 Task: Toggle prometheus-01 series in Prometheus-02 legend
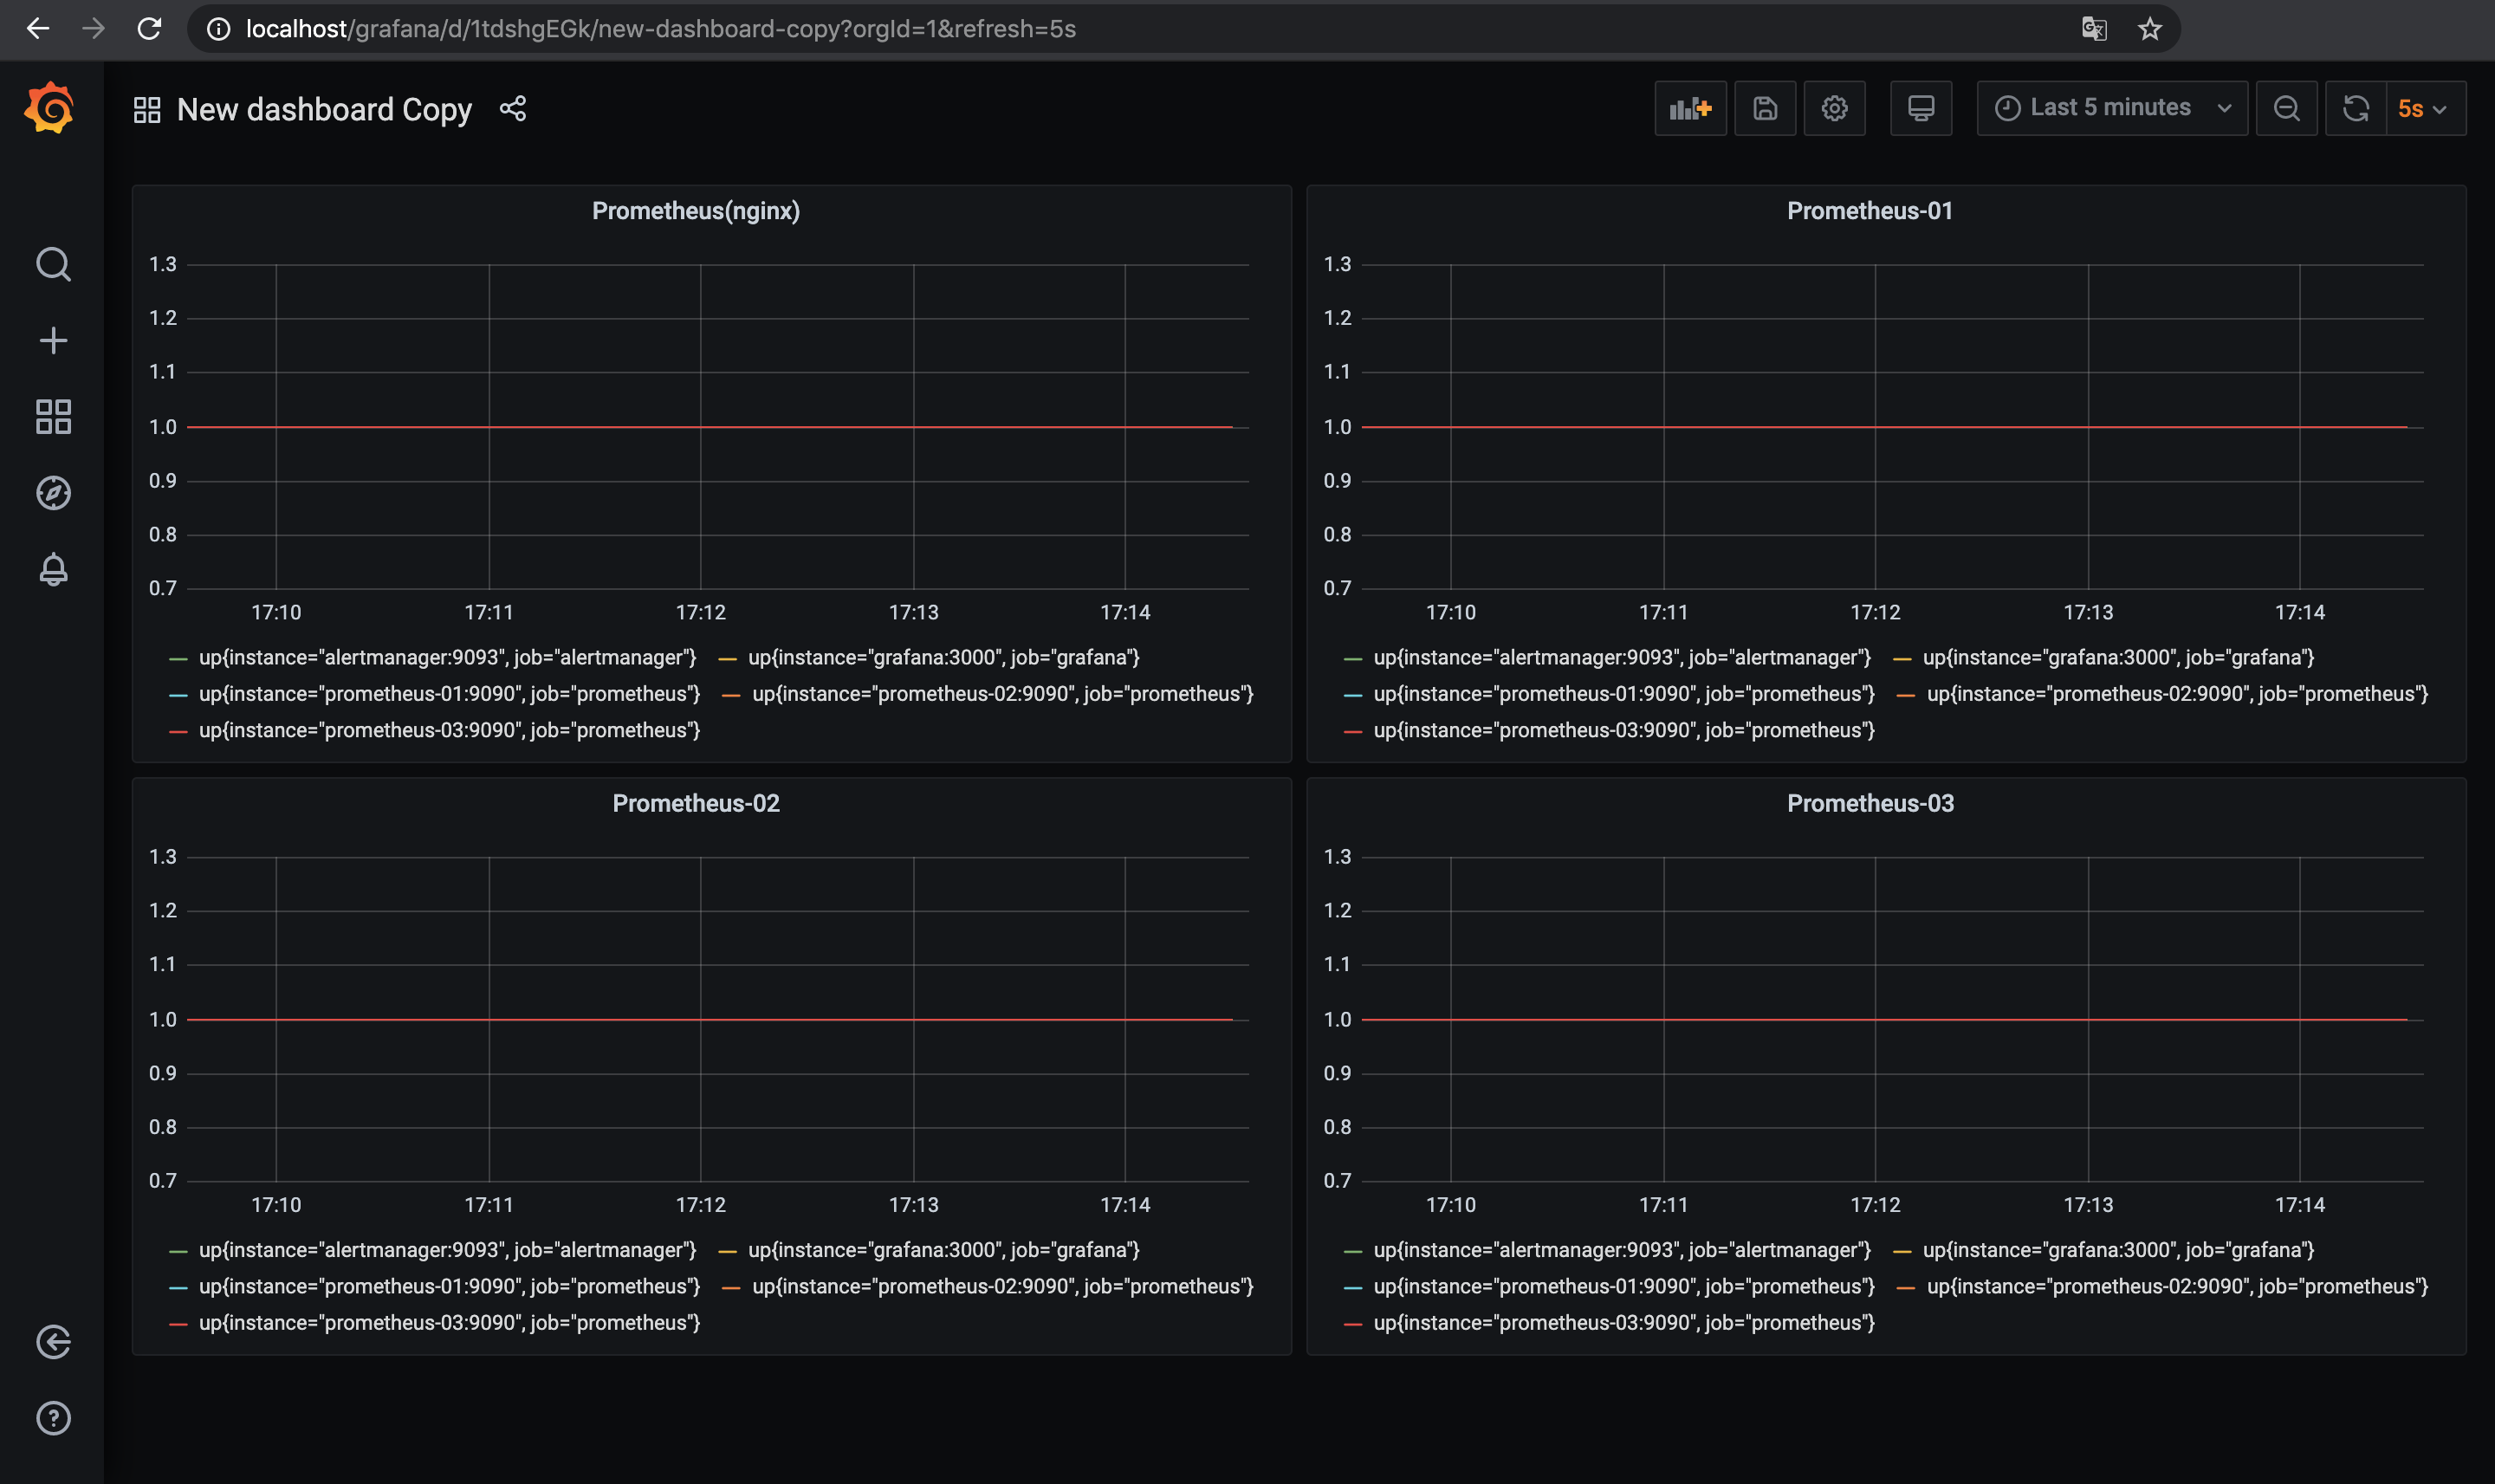(x=449, y=1287)
